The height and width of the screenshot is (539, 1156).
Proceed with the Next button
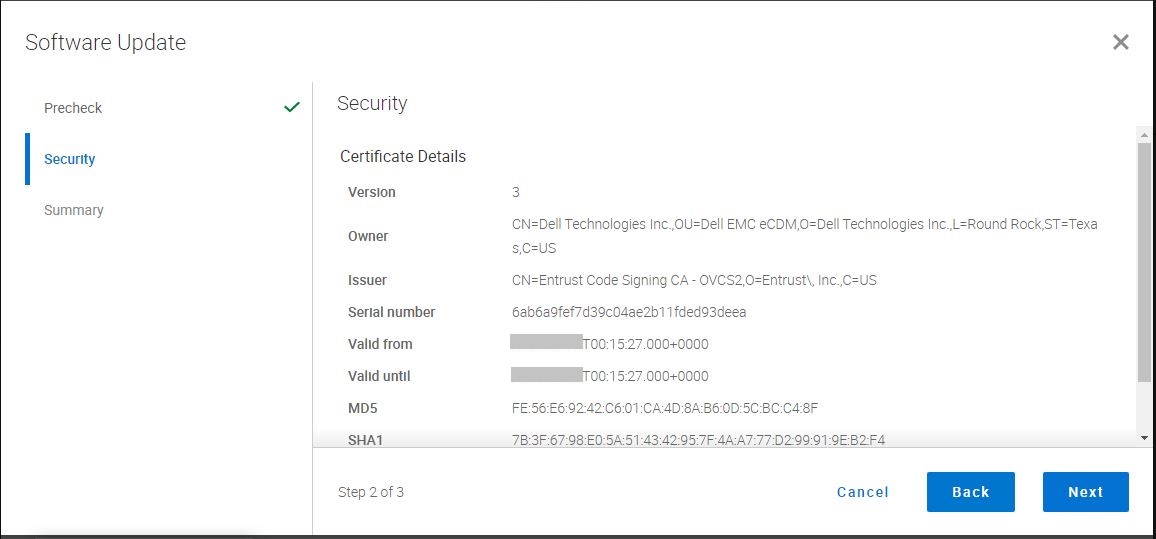(x=1085, y=492)
